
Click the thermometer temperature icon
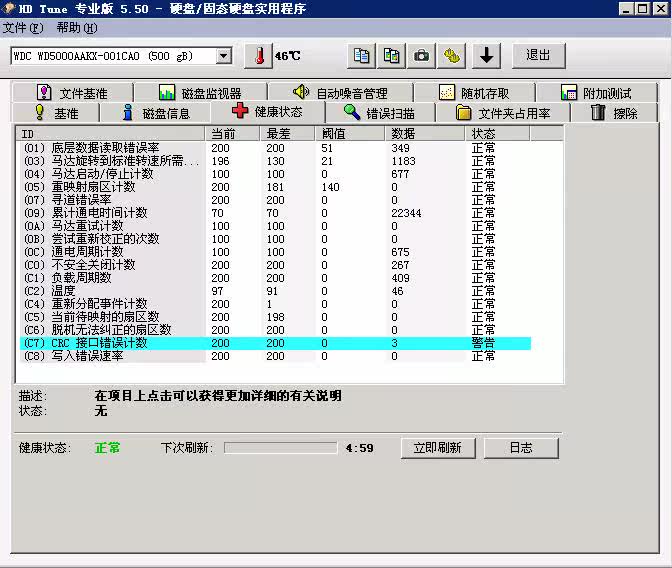[259, 56]
